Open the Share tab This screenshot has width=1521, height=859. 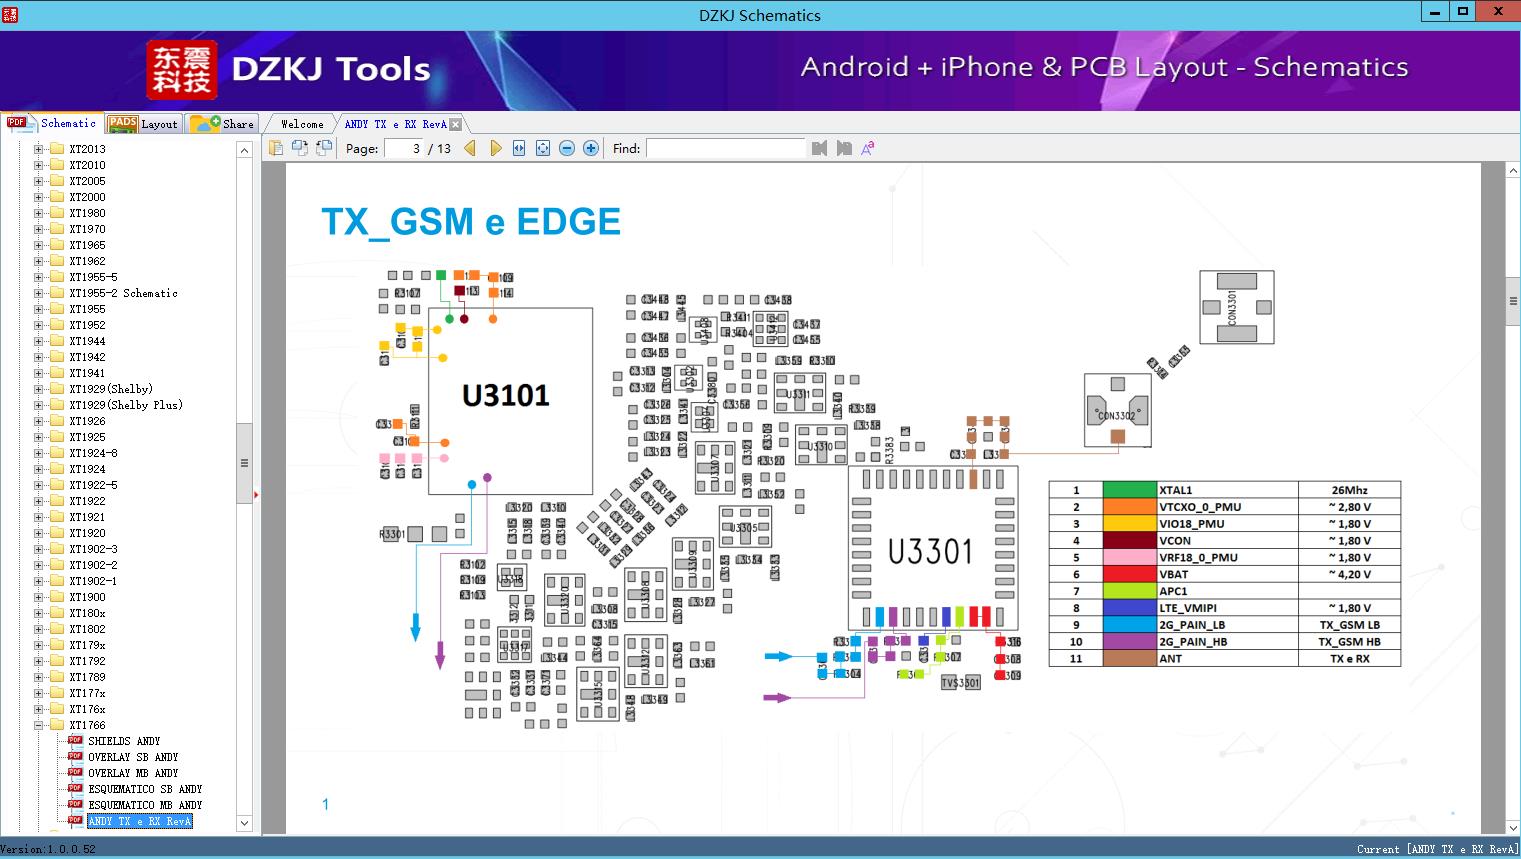(x=222, y=124)
